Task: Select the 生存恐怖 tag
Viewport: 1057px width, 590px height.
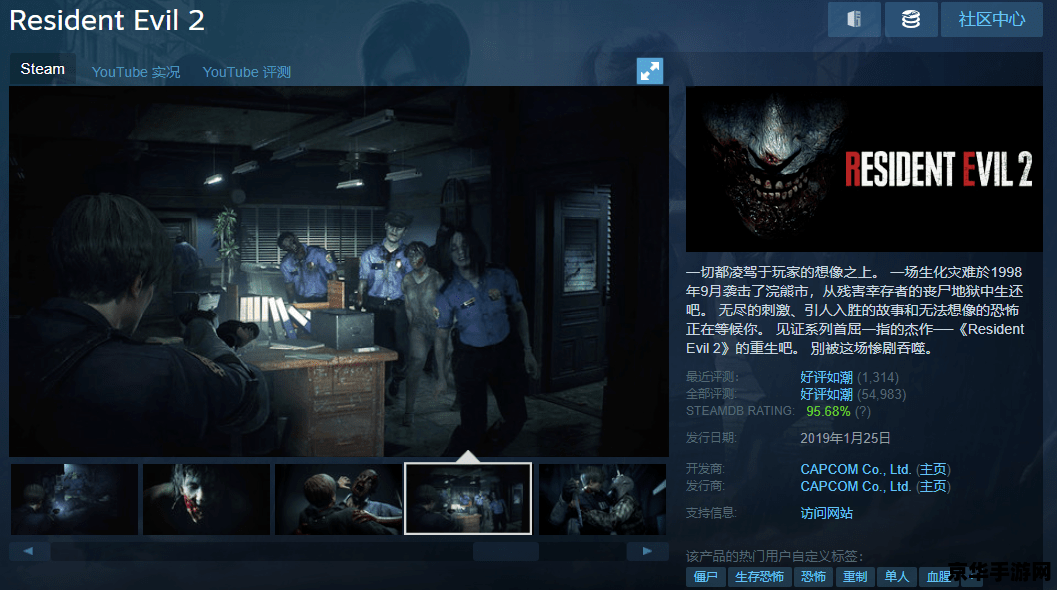Action: tap(759, 577)
